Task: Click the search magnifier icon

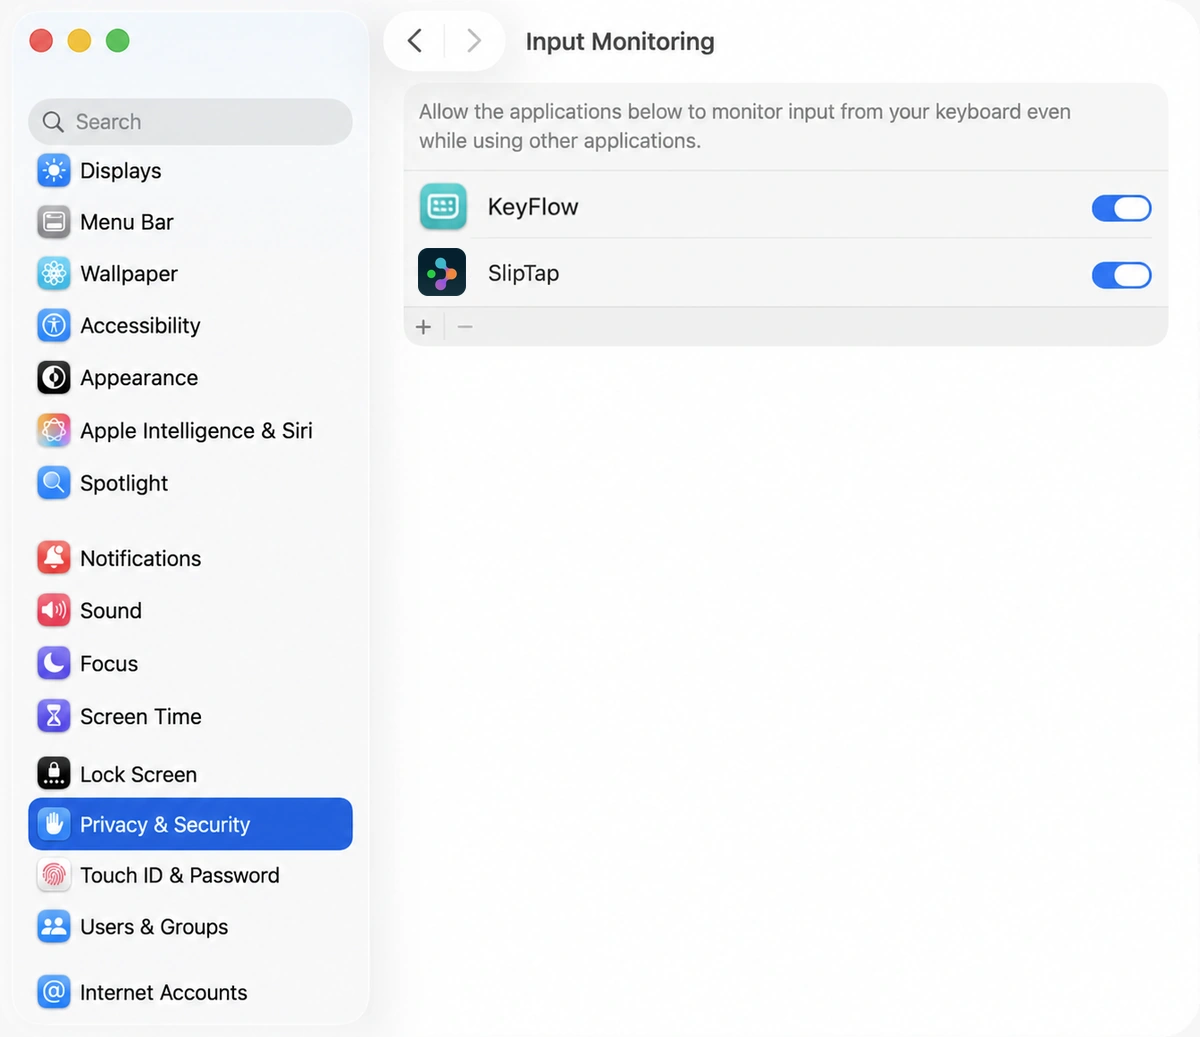Action: point(53,122)
